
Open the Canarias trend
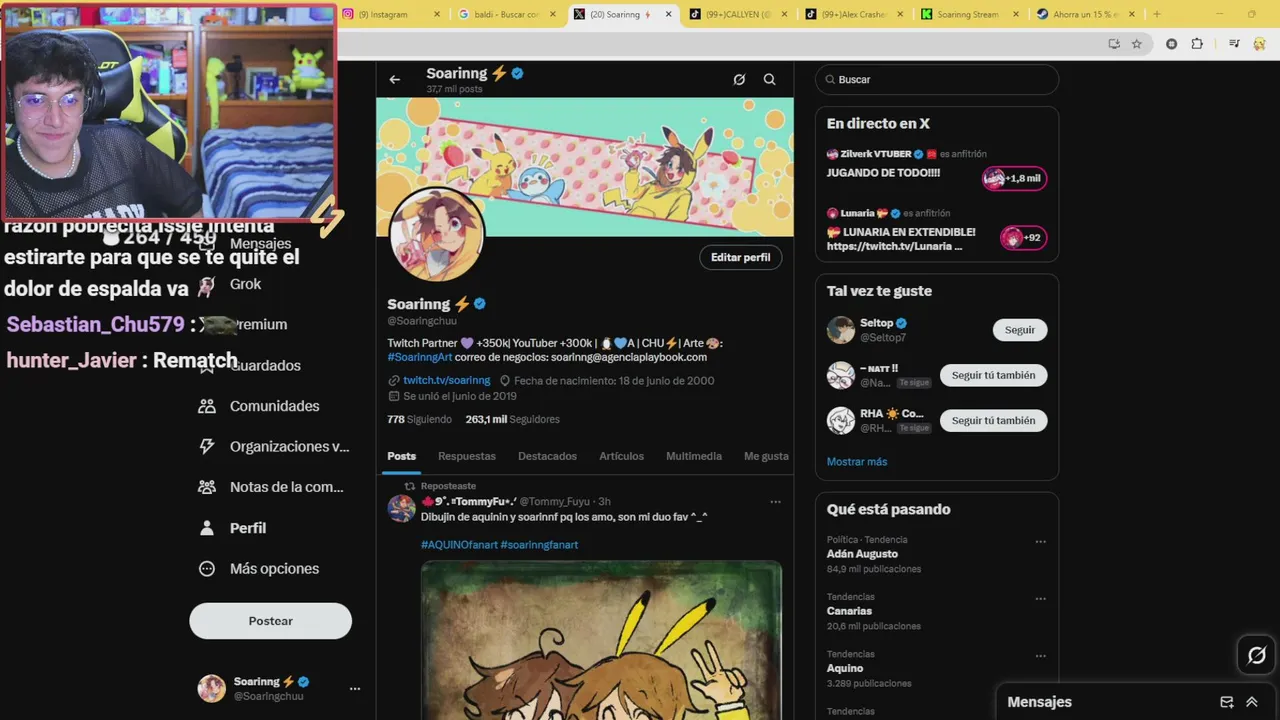[849, 611]
